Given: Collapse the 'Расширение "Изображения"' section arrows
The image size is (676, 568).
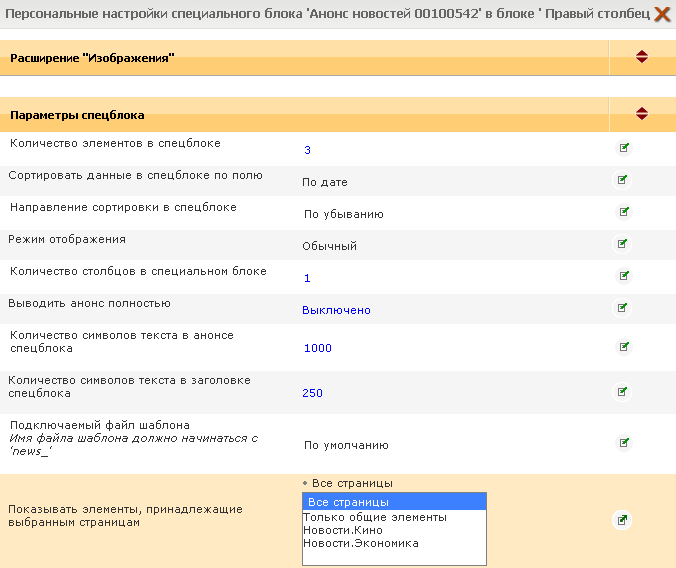Looking at the screenshot, I should tap(642, 58).
